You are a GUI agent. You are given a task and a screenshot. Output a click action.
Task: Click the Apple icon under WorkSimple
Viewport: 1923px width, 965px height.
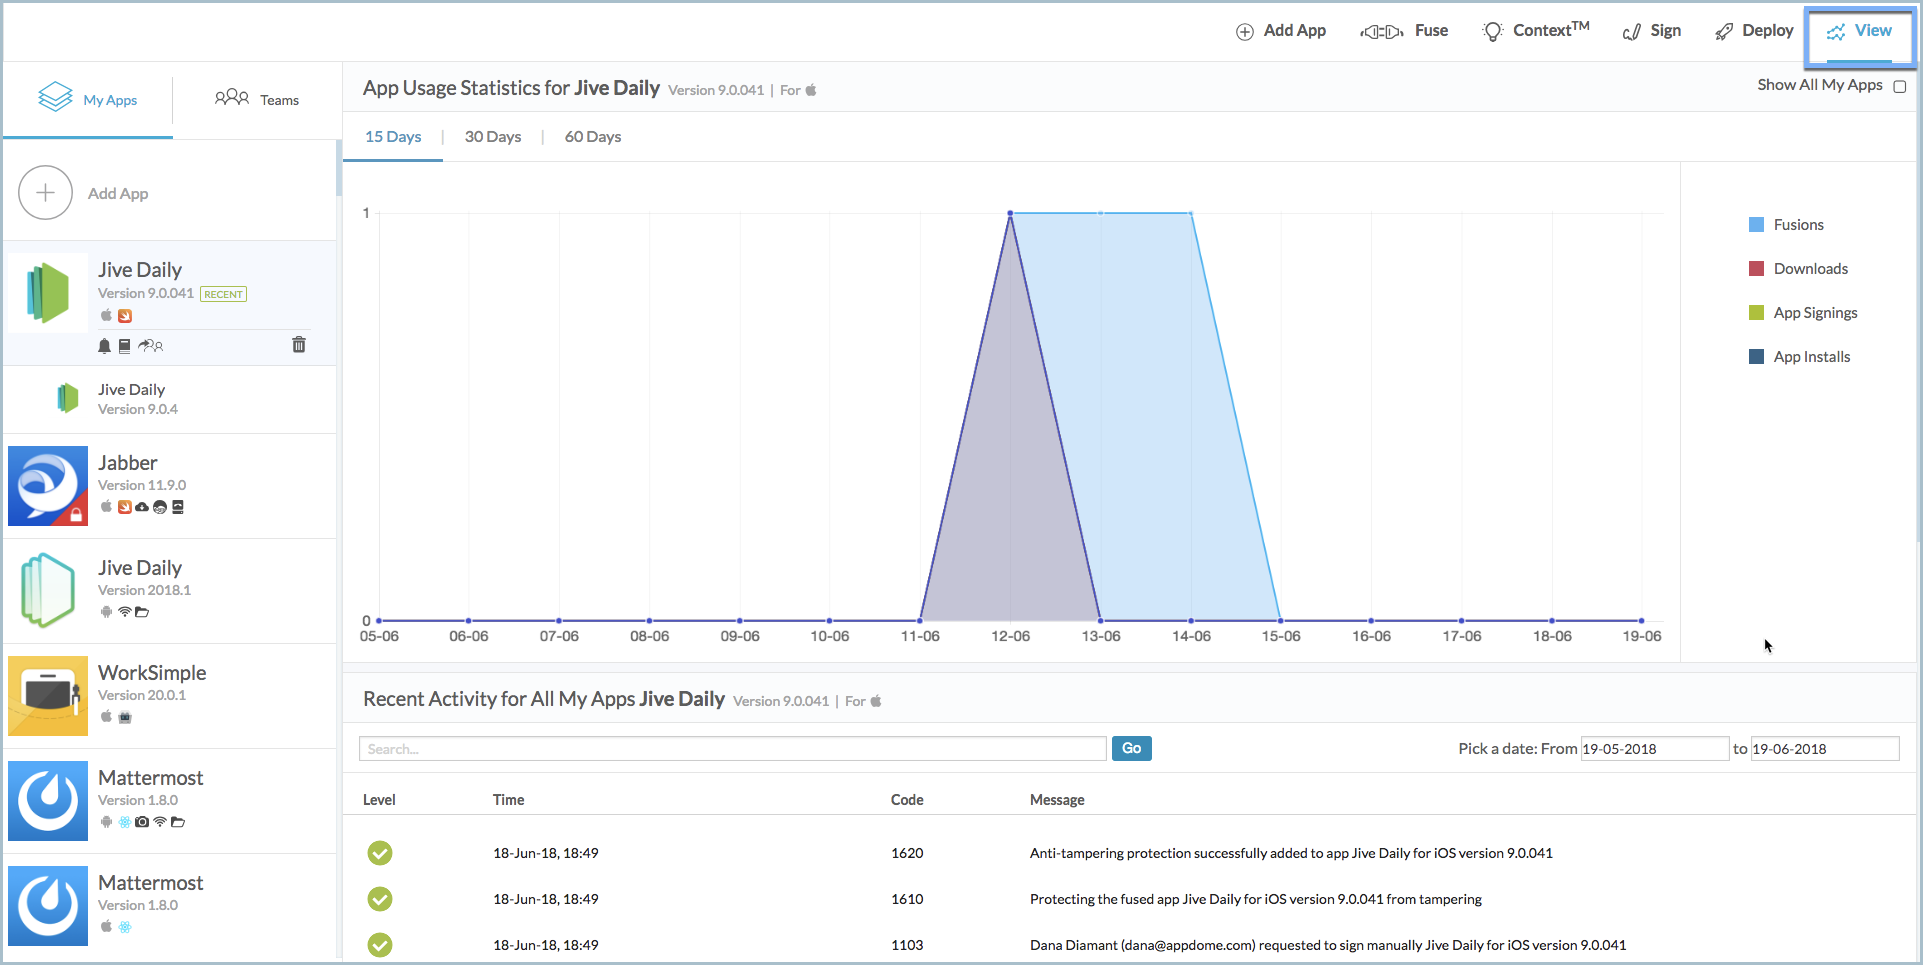(x=106, y=716)
